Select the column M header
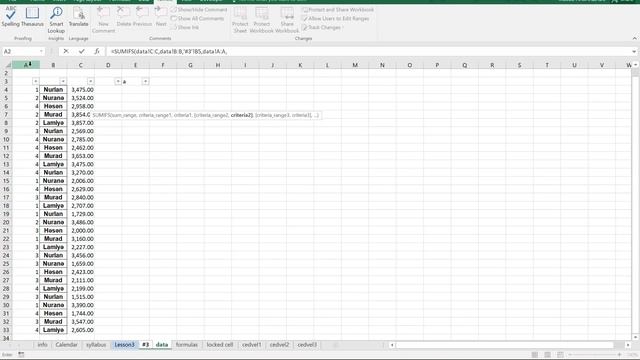The image size is (640, 360). click(355, 65)
